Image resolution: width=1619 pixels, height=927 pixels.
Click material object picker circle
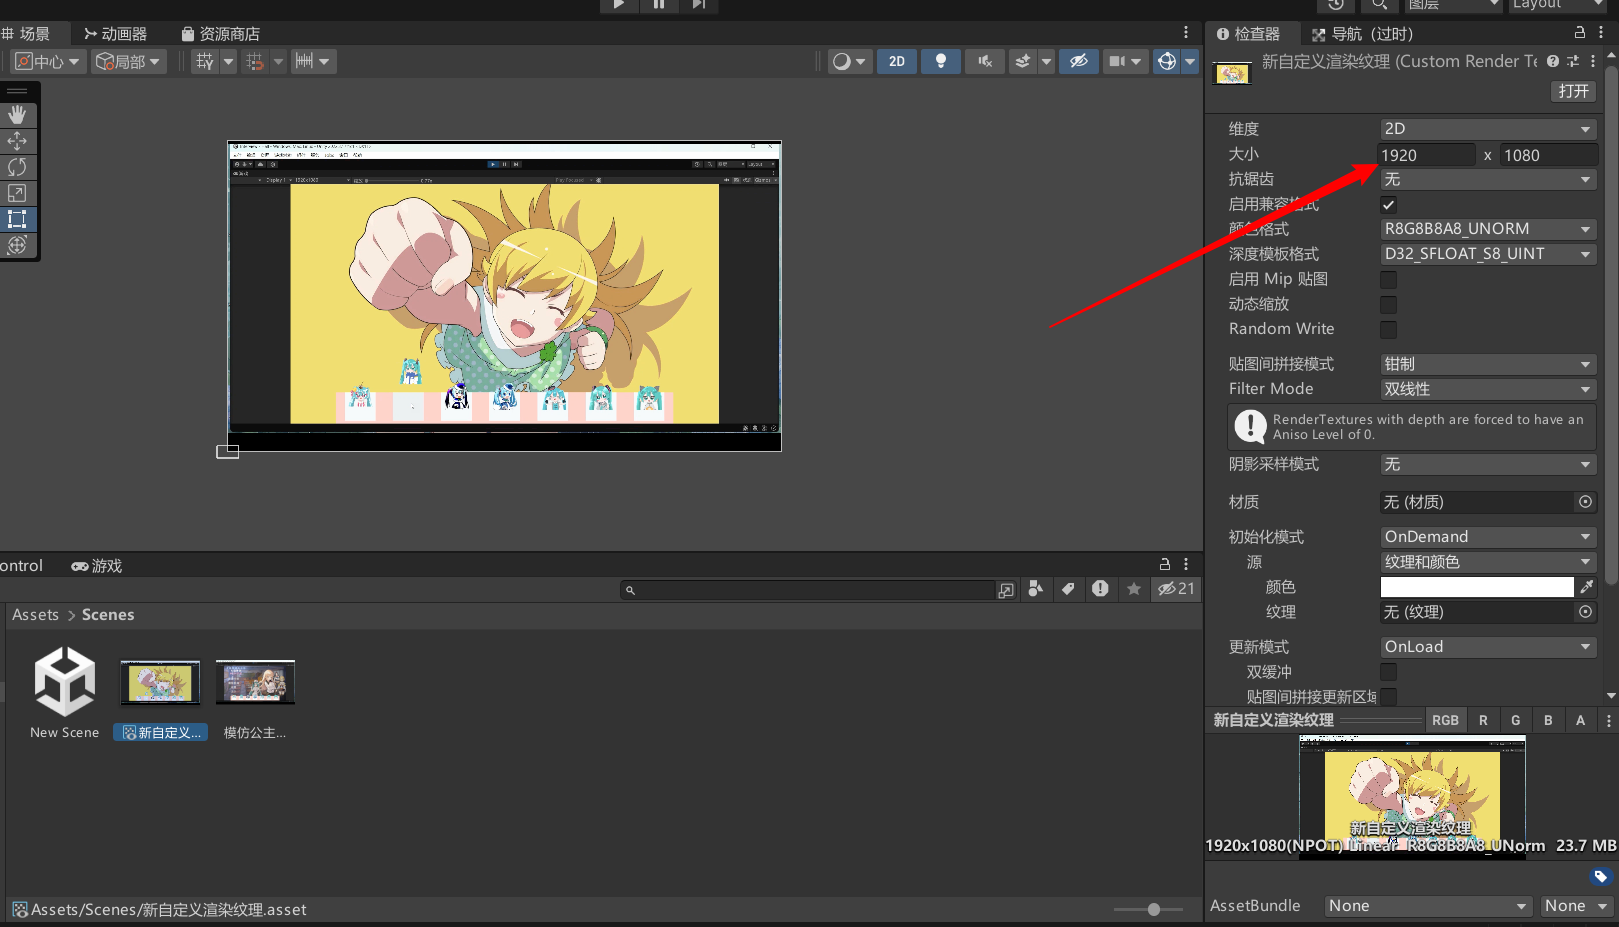click(1585, 502)
